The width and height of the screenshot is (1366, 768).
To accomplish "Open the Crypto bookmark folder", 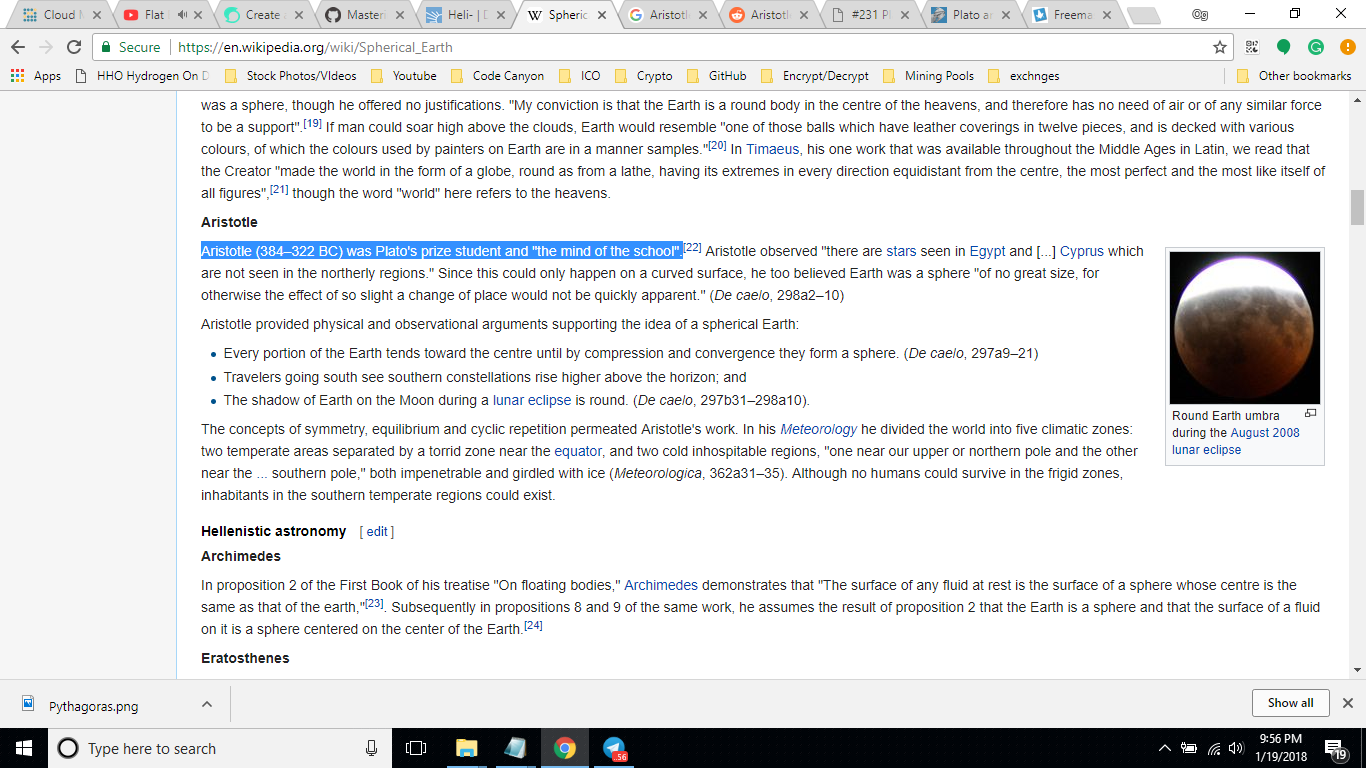I will 644,76.
